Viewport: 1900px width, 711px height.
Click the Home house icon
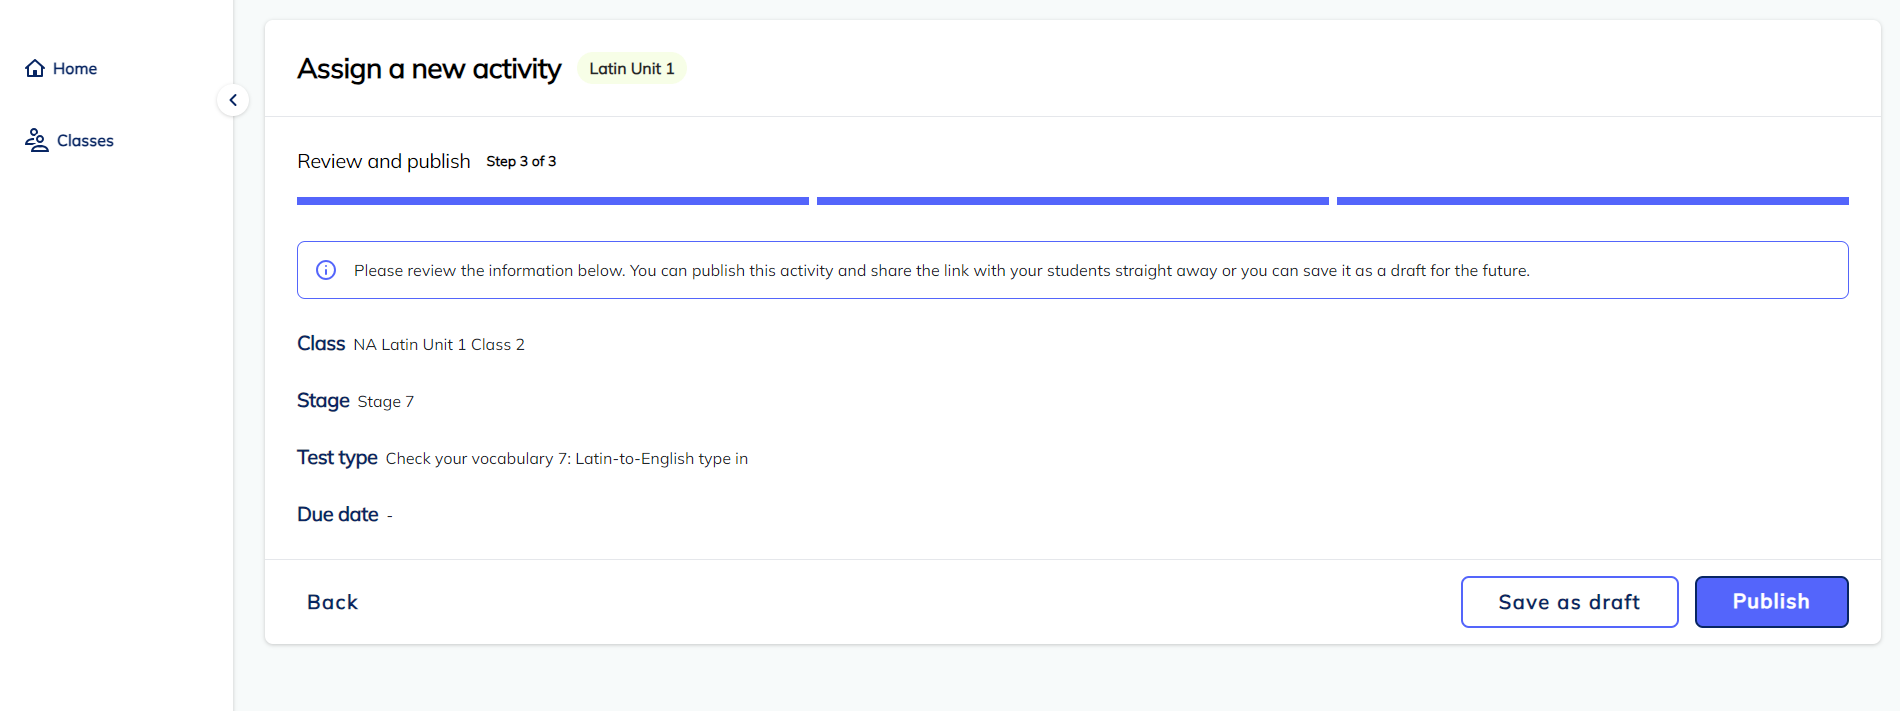pyautogui.click(x=35, y=68)
